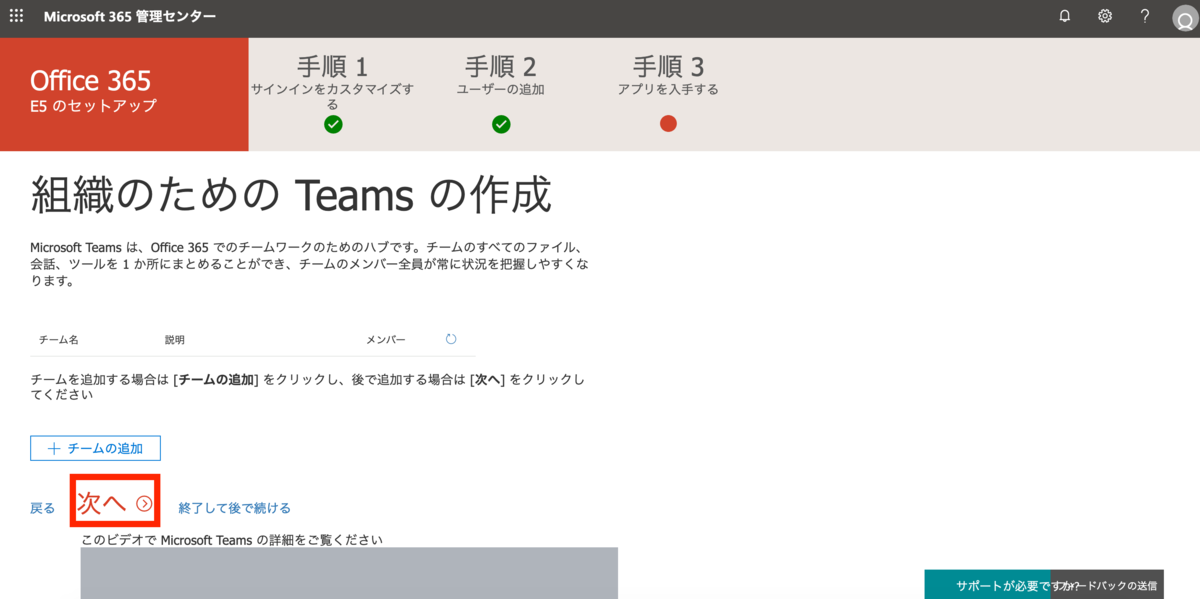The height and width of the screenshot is (599, 1200).
Task: Open the settings gear
Action: pos(1103,16)
